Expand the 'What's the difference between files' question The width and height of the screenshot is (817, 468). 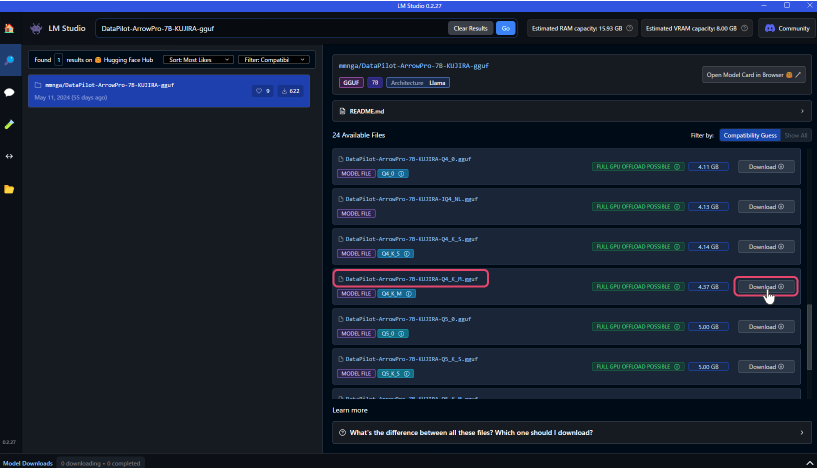pyautogui.click(x=570, y=433)
